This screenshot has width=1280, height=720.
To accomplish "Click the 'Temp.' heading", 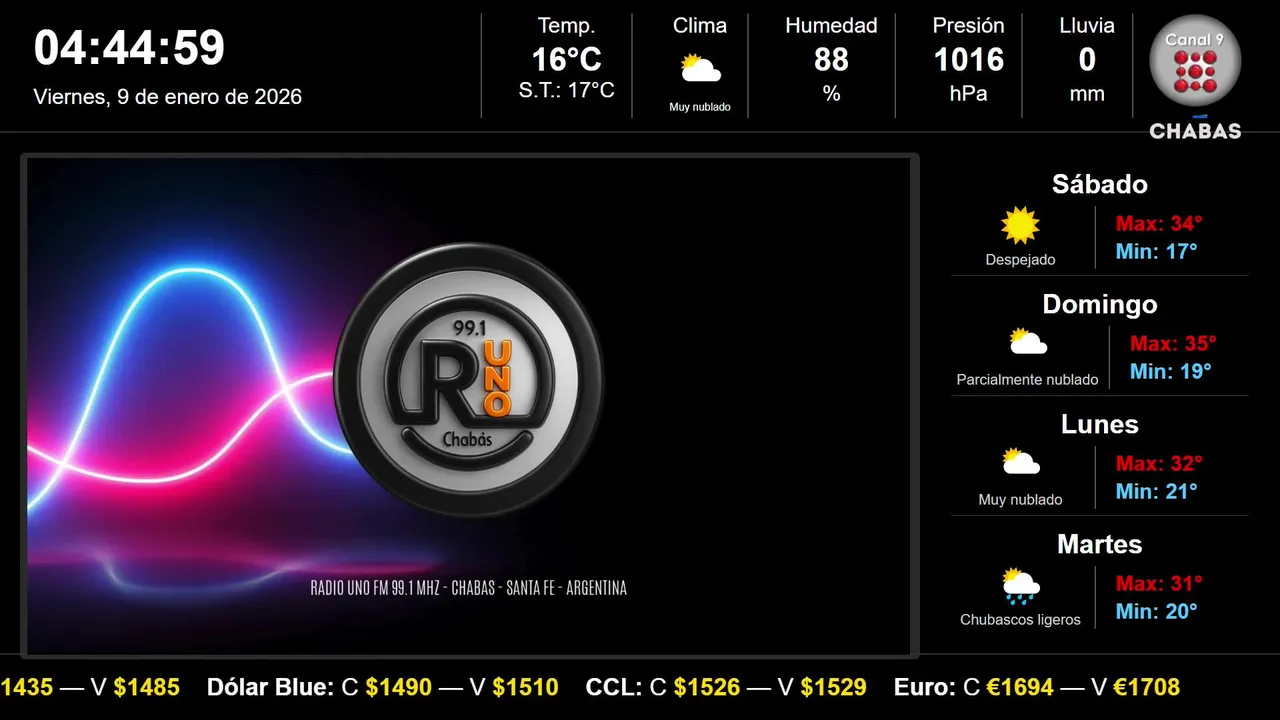I will (x=566, y=26).
